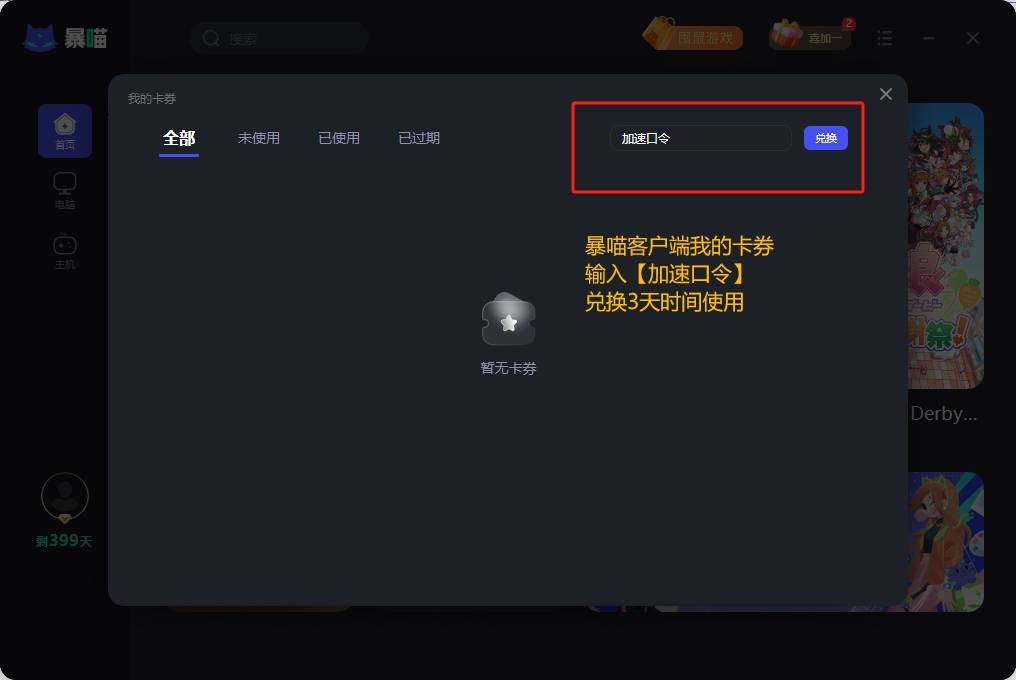Open the 囤提游戏 promotion banner icon
This screenshot has width=1016, height=680.
692,36
